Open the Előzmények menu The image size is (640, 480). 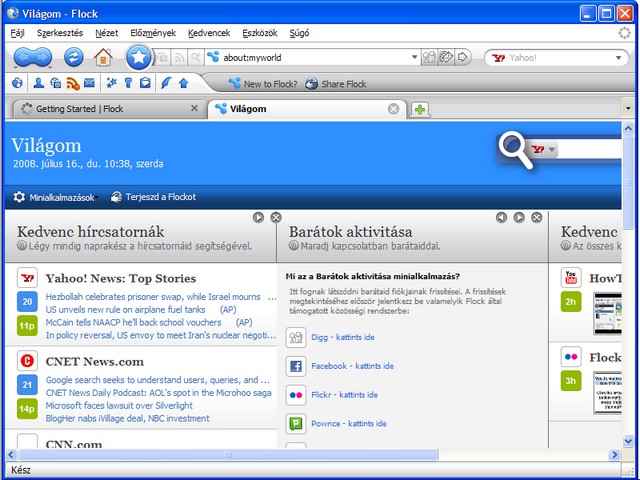tap(153, 33)
